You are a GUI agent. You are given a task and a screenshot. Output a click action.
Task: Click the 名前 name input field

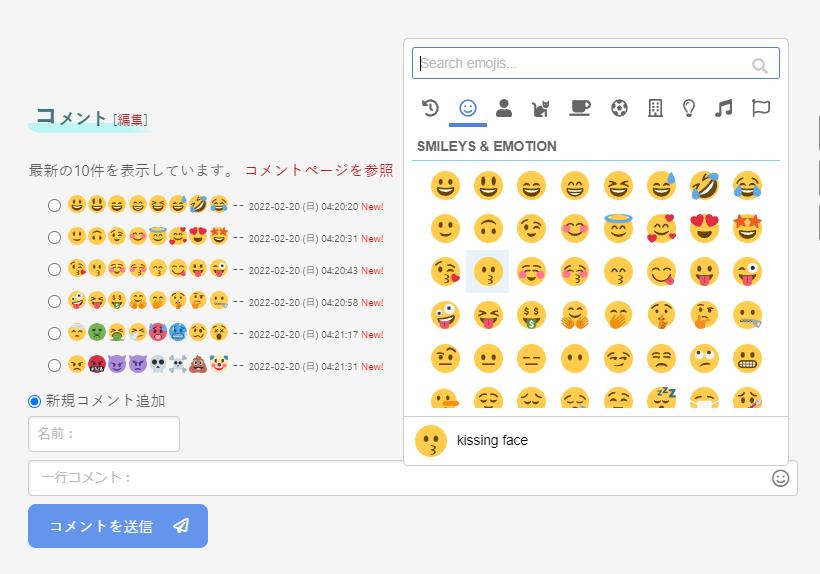click(104, 434)
